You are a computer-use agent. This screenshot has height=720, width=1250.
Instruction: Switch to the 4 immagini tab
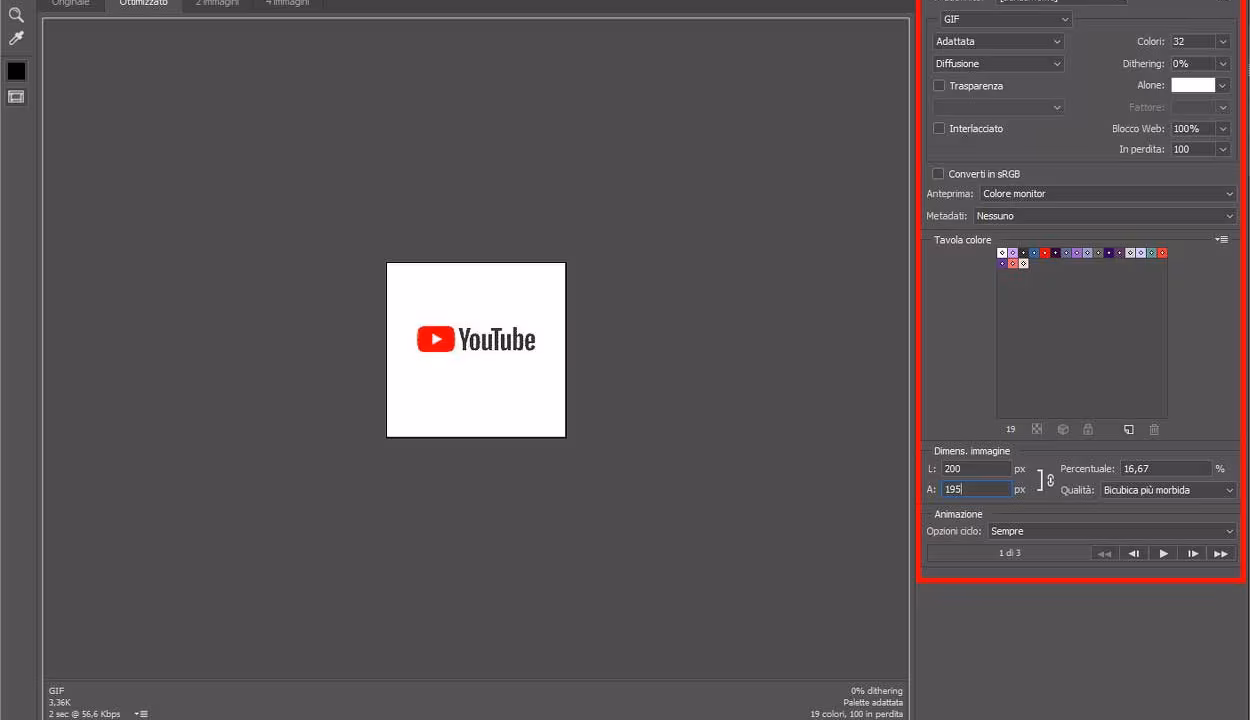point(288,3)
